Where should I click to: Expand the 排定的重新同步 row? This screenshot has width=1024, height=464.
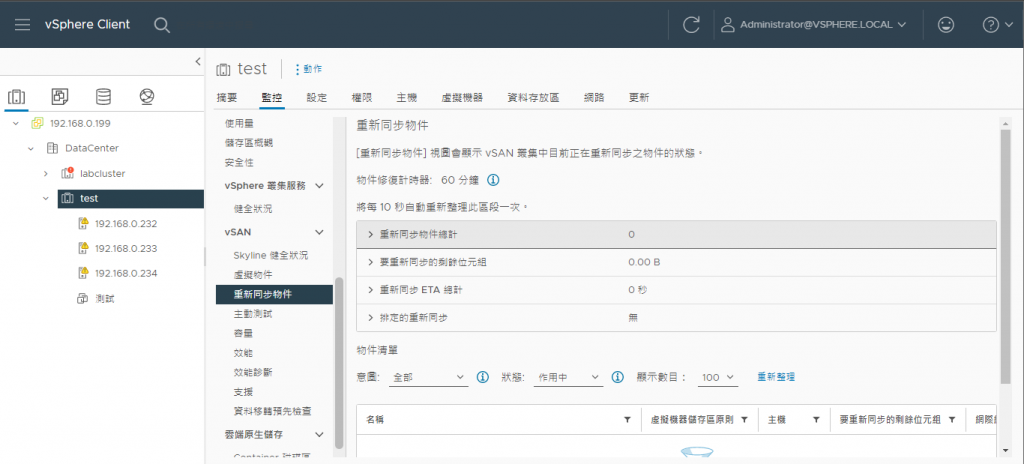371,318
